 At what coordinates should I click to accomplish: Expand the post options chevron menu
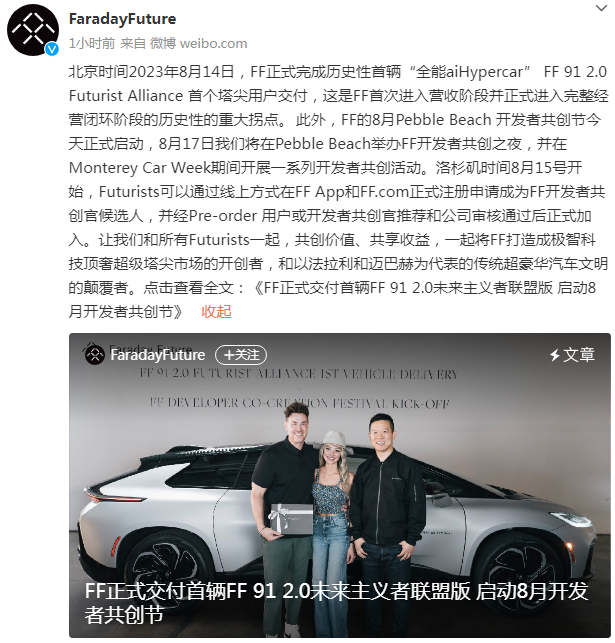601,8
